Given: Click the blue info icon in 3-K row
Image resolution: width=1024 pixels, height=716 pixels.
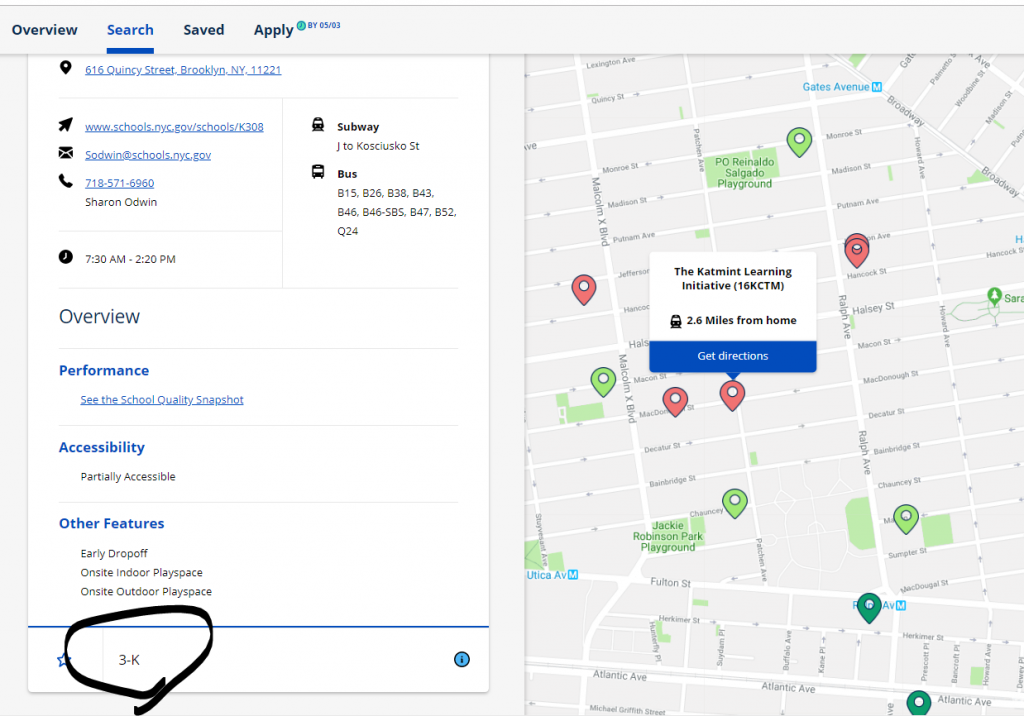Looking at the screenshot, I should (462, 660).
